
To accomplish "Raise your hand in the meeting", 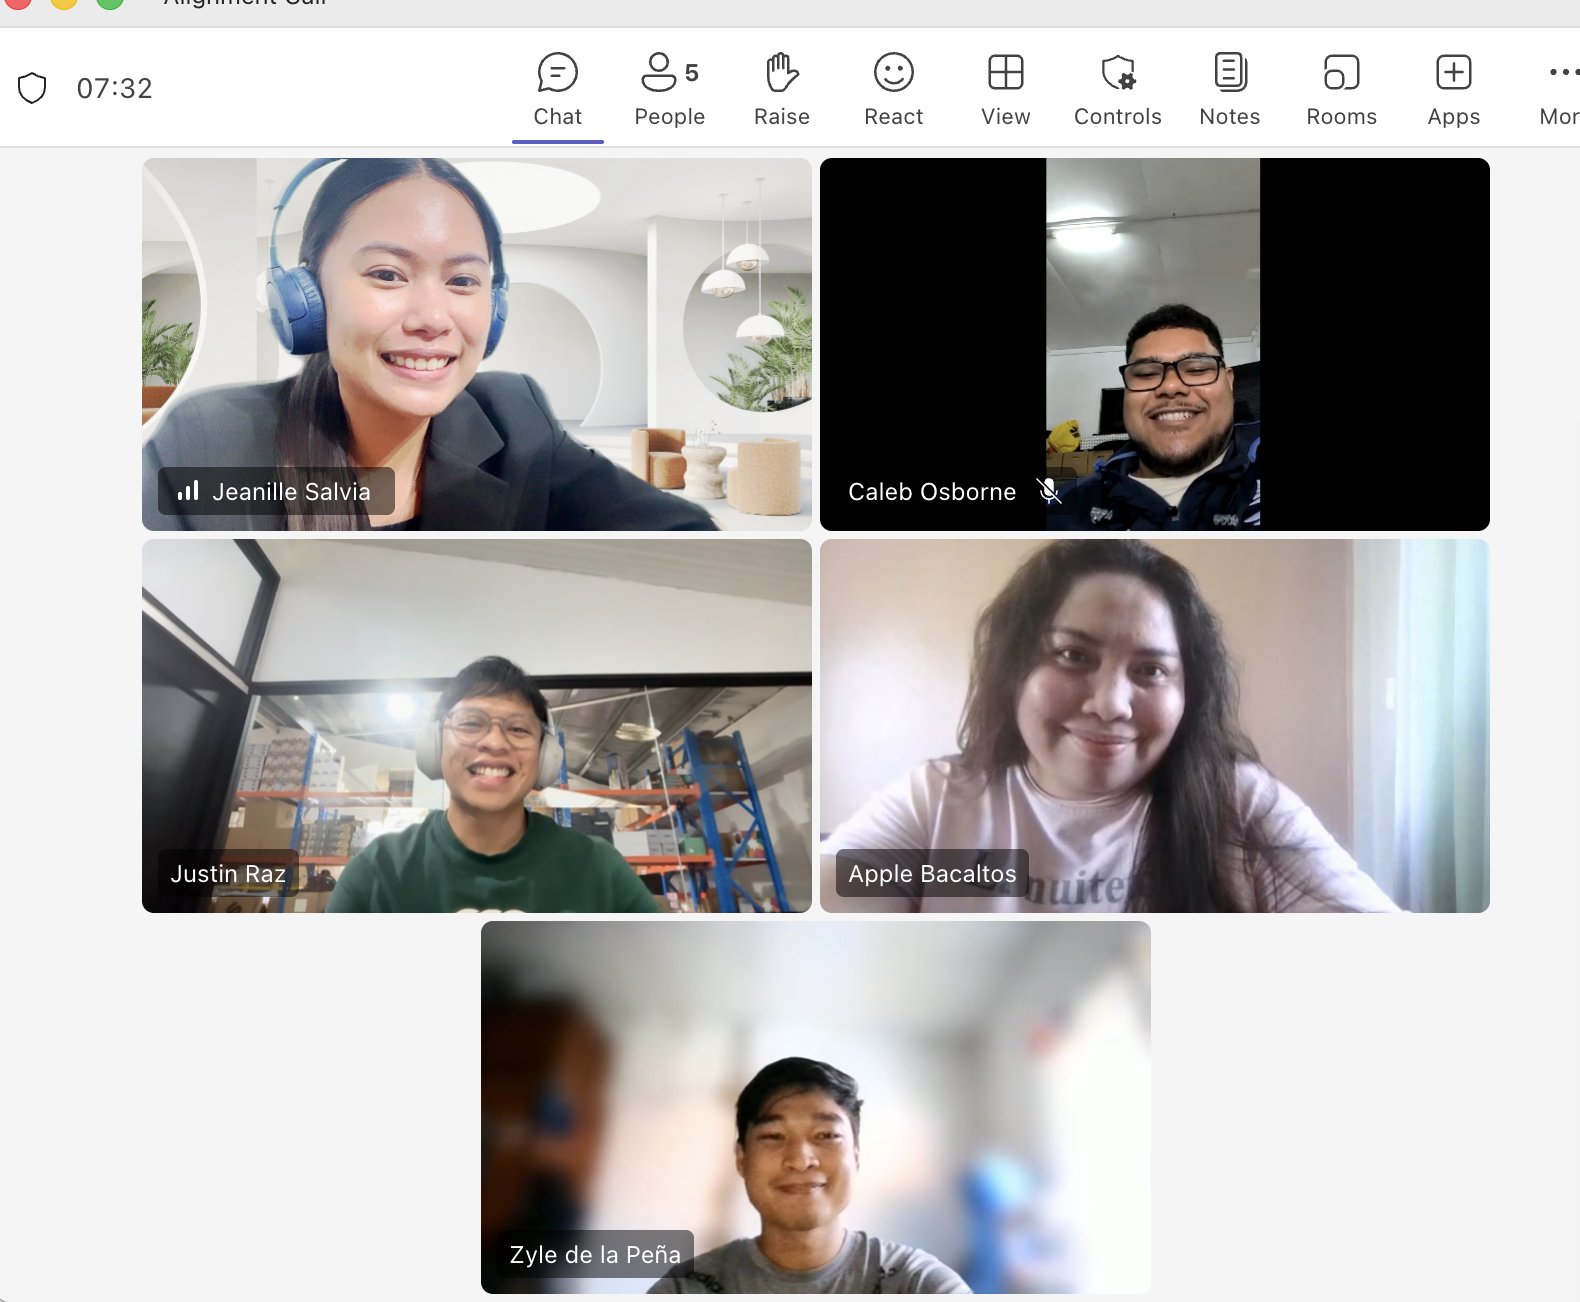I will tap(782, 90).
